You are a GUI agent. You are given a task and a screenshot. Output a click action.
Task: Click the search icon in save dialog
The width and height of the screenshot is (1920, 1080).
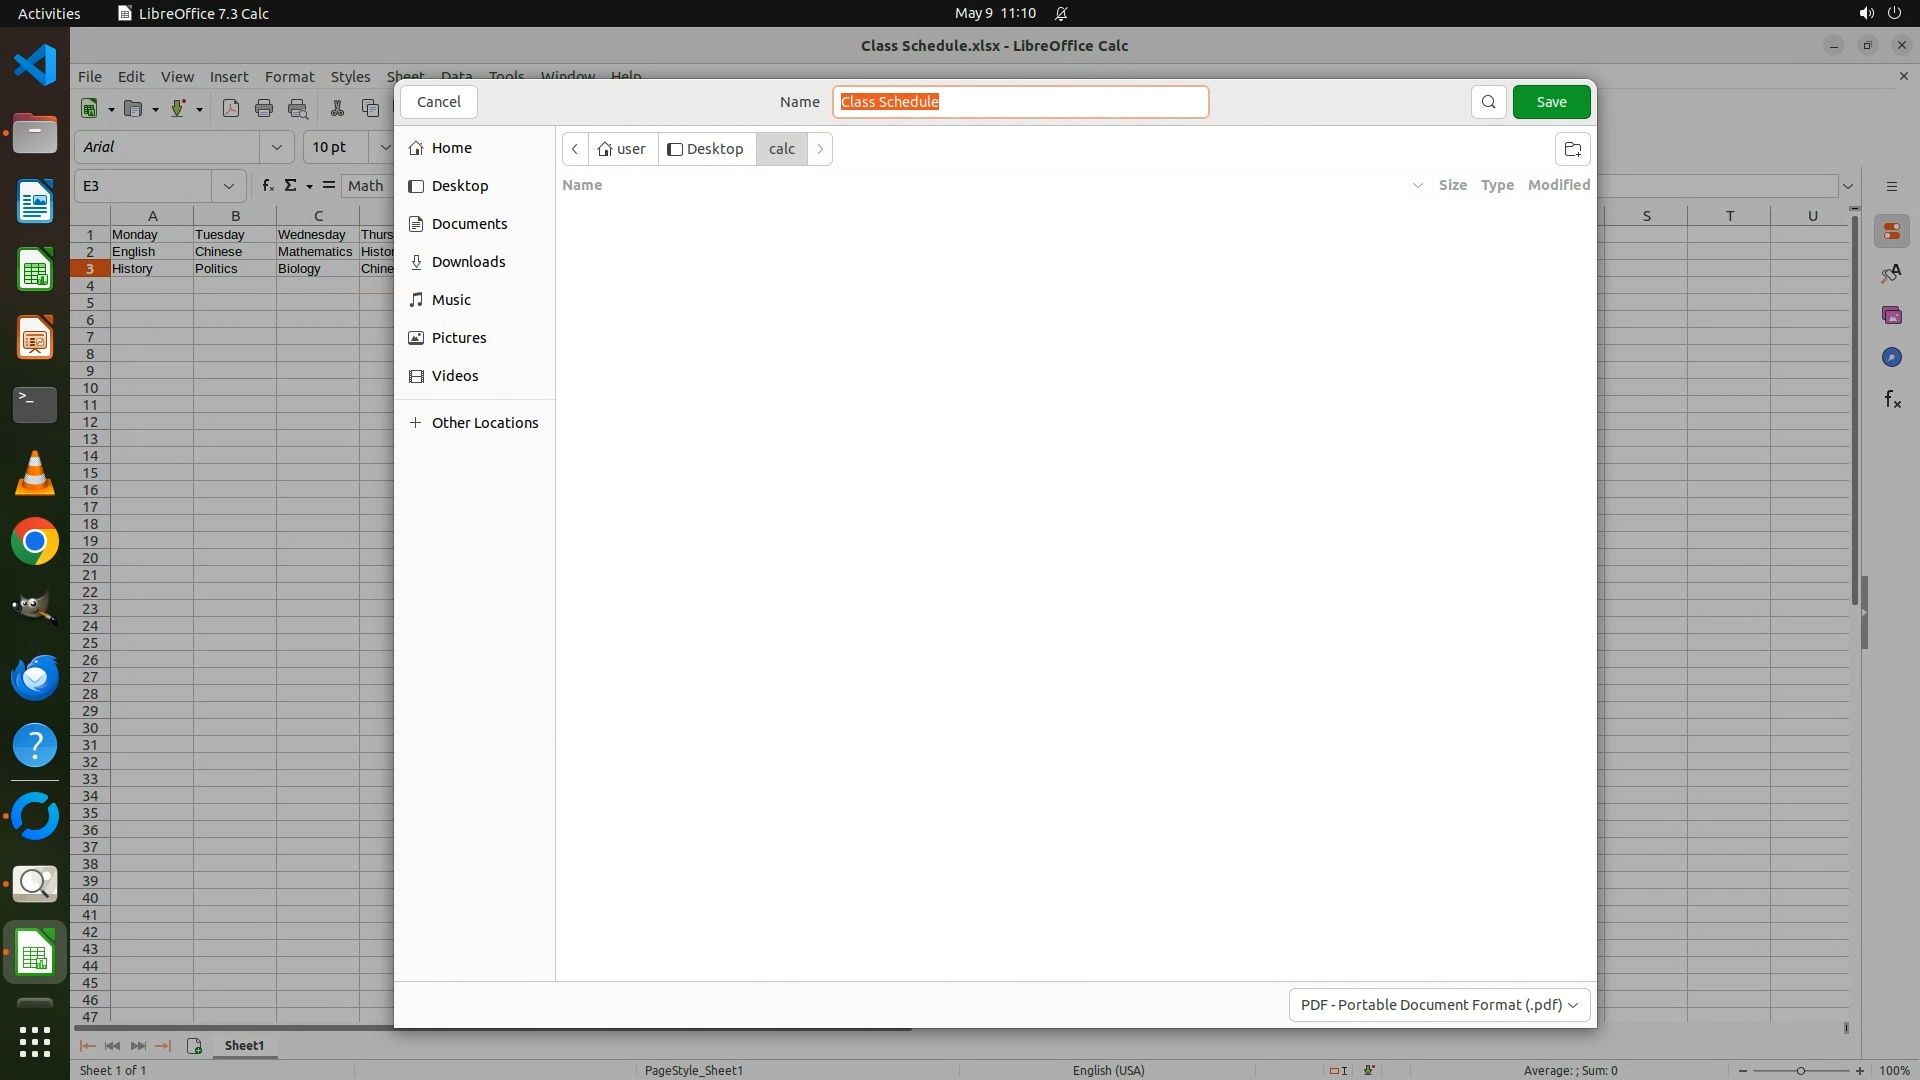(1488, 102)
